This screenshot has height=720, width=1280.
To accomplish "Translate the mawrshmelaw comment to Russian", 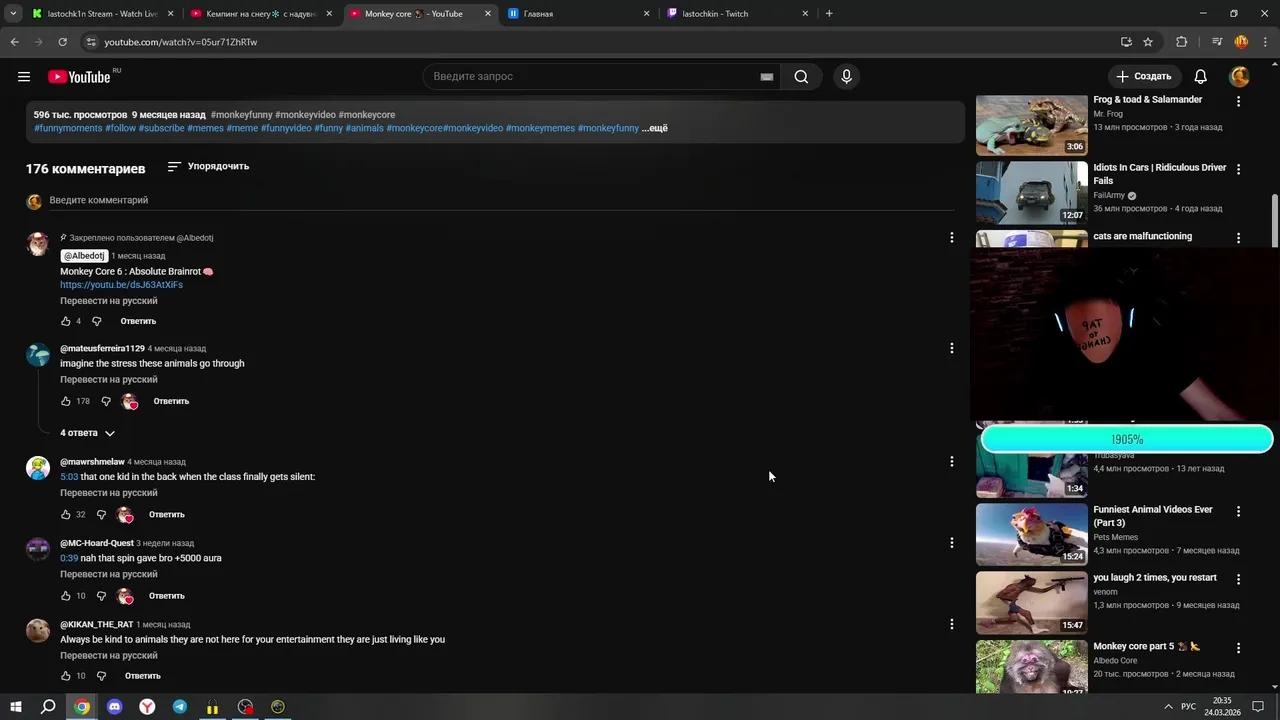I will [109, 493].
